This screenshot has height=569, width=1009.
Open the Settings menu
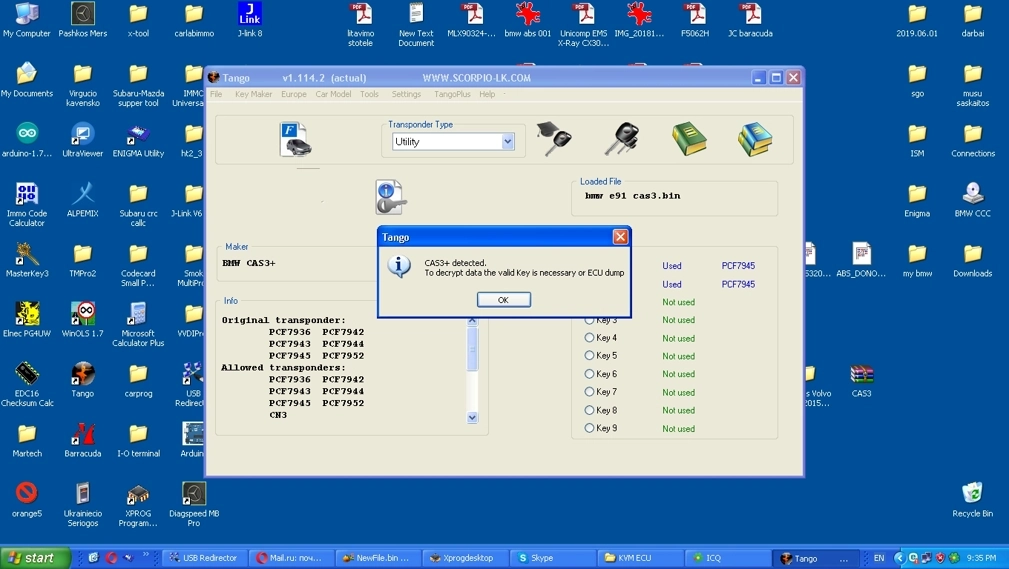(x=406, y=94)
